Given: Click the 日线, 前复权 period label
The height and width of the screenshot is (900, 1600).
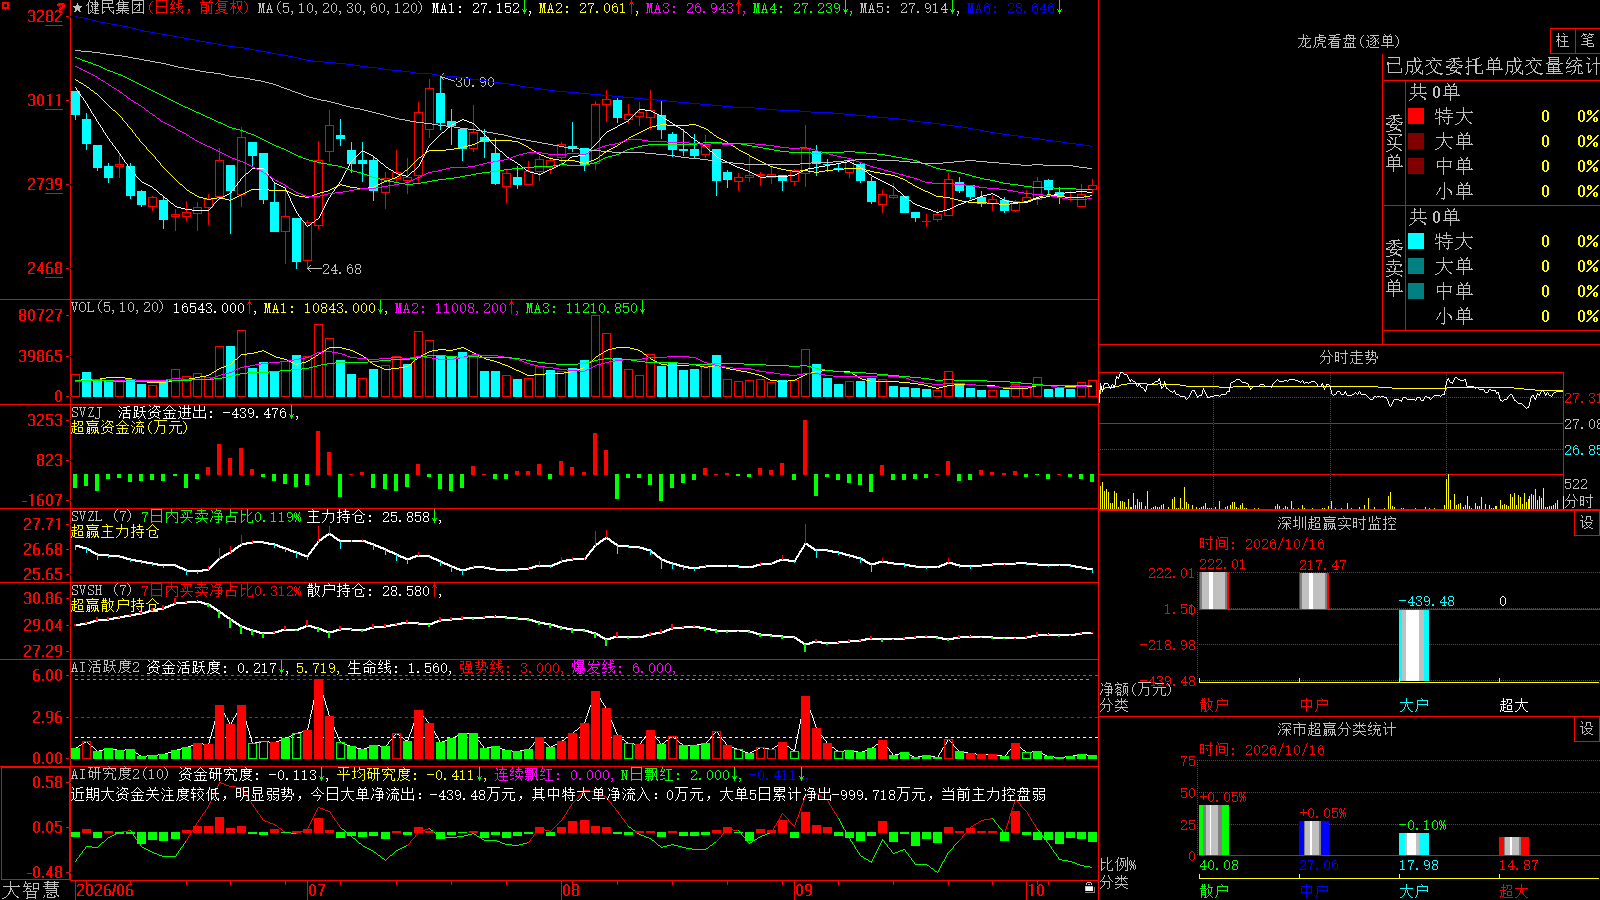Looking at the screenshot, I should point(199,8).
